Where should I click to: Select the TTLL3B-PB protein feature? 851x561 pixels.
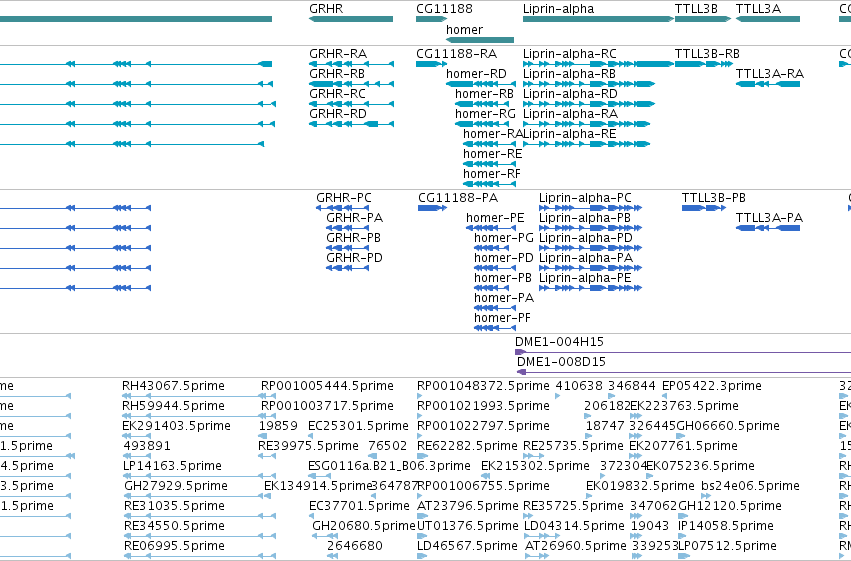click(x=704, y=208)
